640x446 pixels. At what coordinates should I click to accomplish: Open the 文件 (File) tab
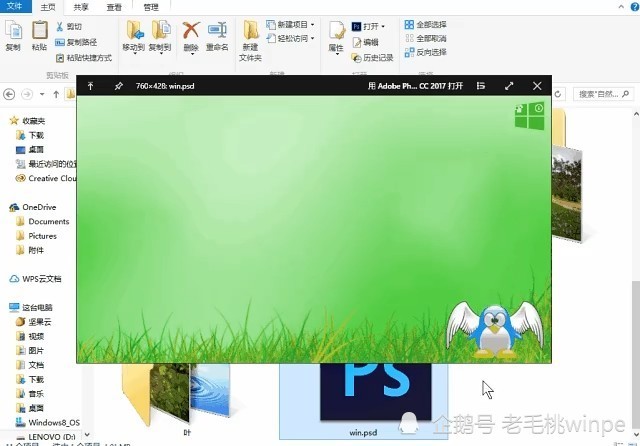pos(15,6)
